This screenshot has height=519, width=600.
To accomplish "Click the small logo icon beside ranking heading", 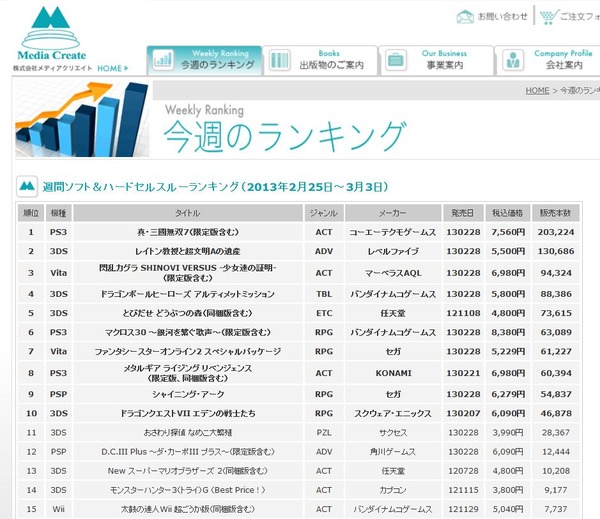I will pos(27,186).
